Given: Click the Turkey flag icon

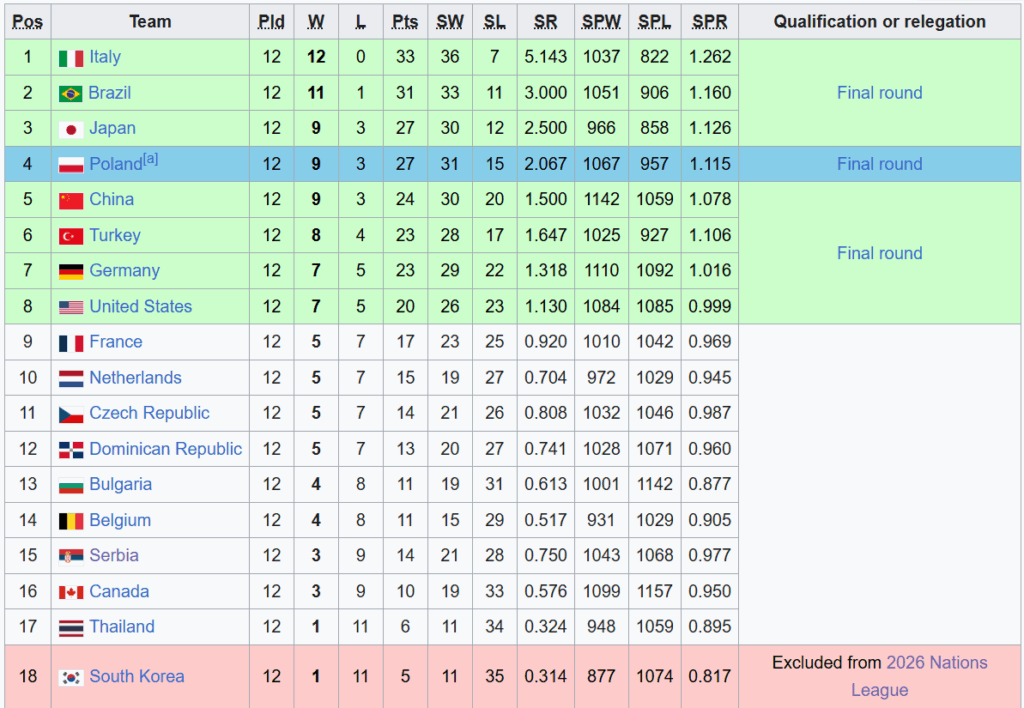Looking at the screenshot, I should (71, 236).
